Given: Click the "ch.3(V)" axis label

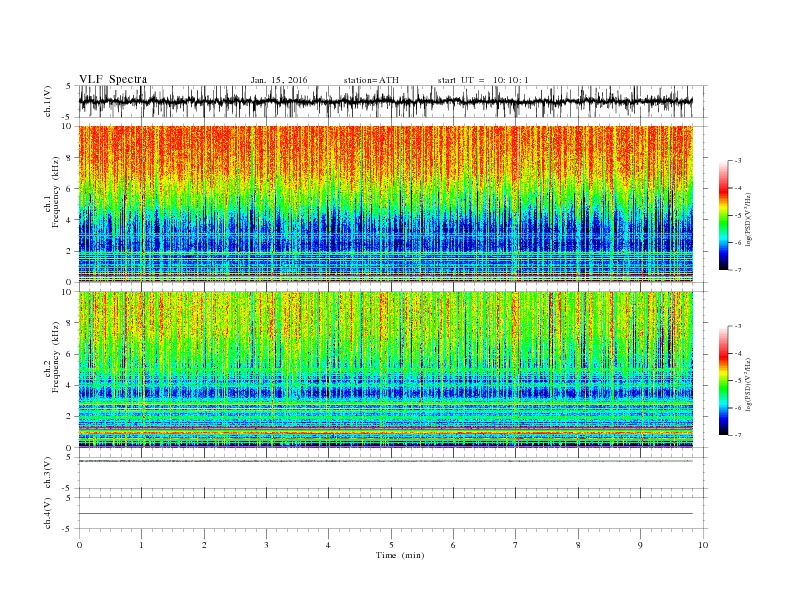Looking at the screenshot, I should tap(48, 473).
